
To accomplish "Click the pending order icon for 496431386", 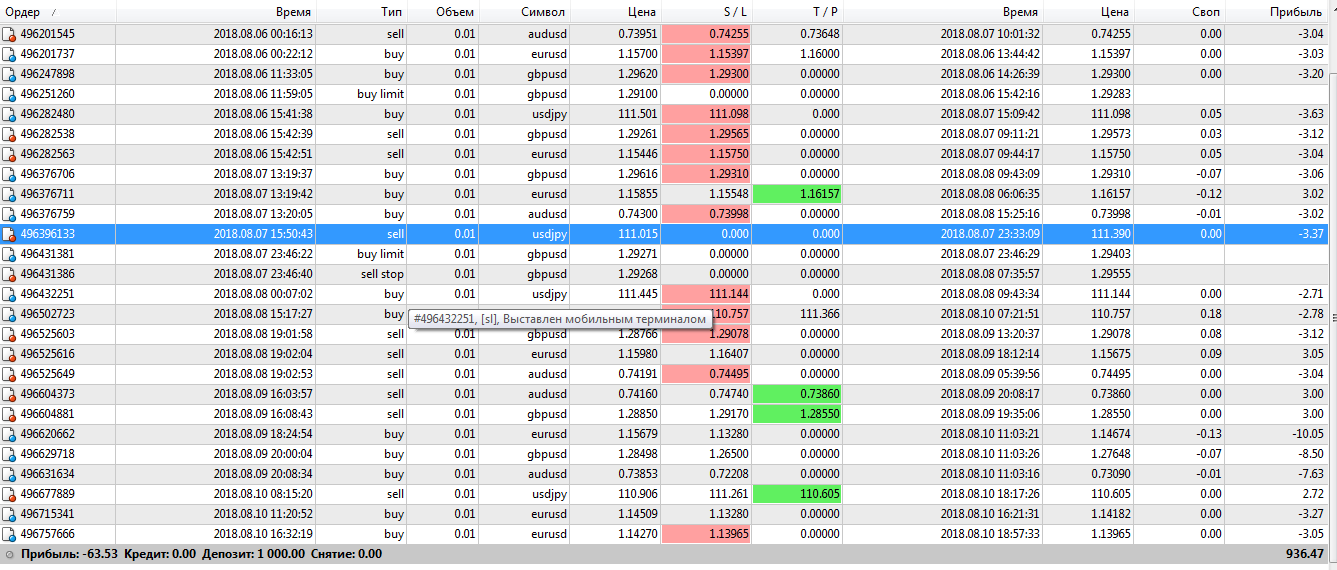I will pyautogui.click(x=9, y=274).
